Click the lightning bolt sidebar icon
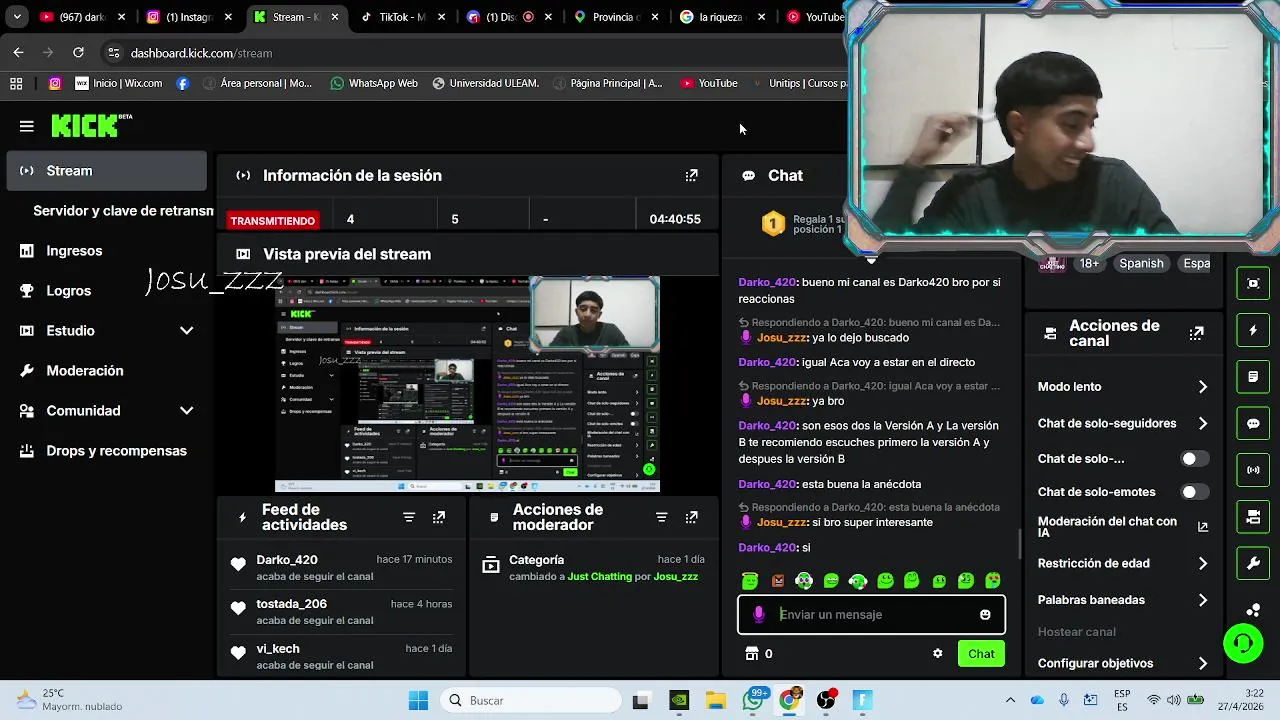The width and height of the screenshot is (1280, 720). click(x=1253, y=330)
